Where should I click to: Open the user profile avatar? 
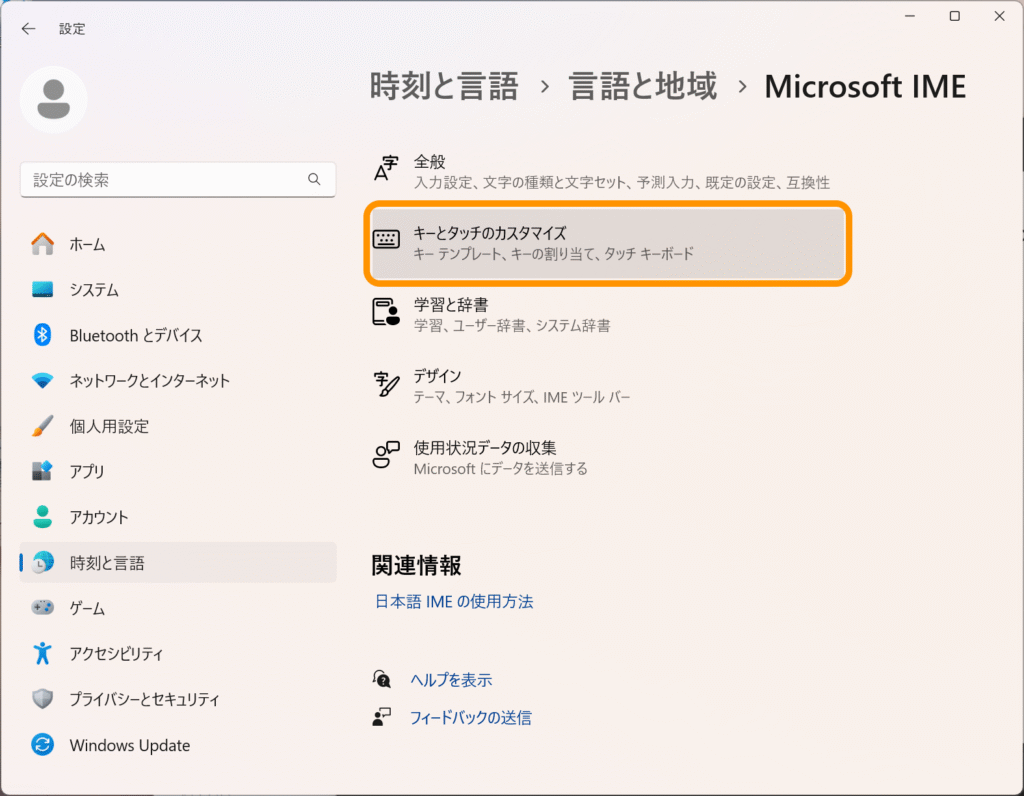(54, 99)
